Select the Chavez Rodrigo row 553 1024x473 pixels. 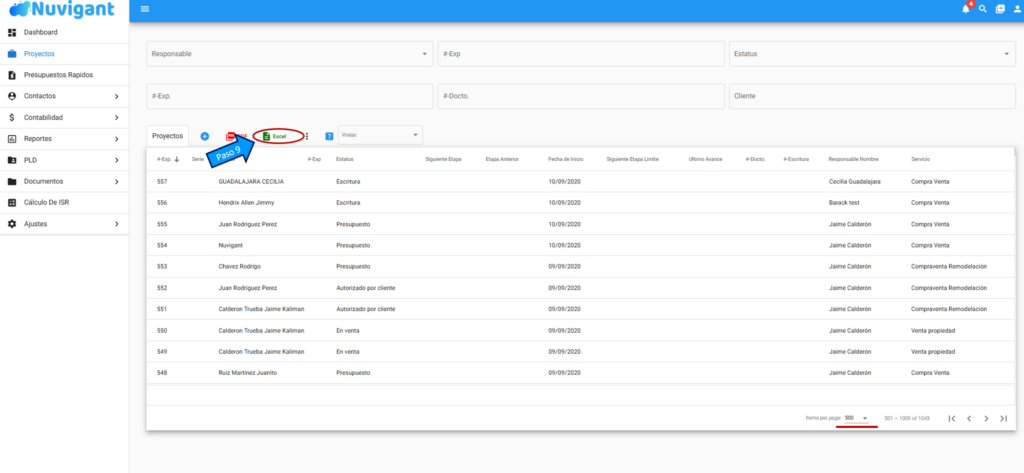(581, 267)
